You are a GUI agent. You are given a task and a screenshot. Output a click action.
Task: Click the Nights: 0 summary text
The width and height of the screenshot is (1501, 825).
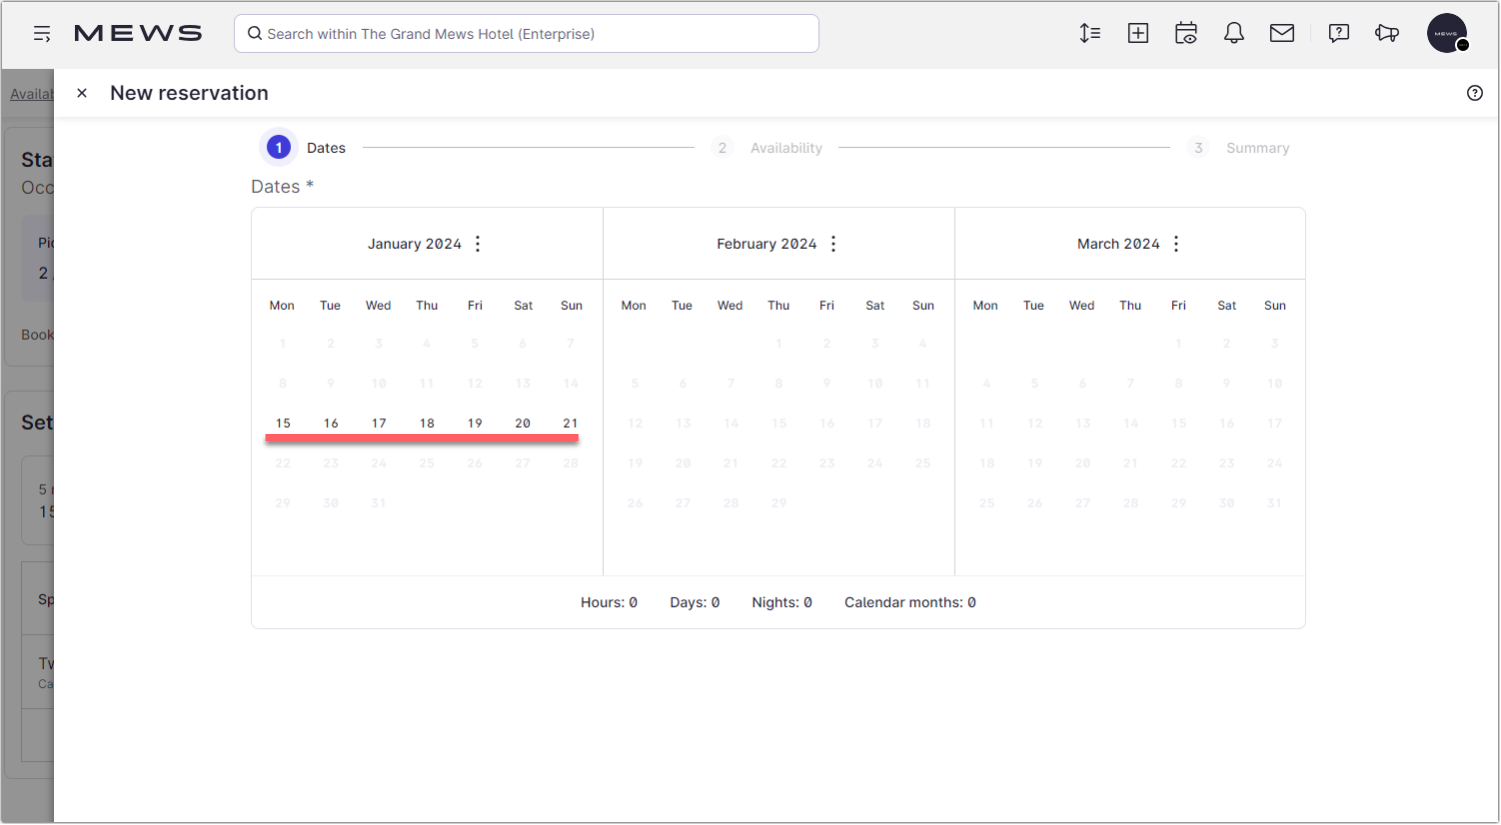pyautogui.click(x=782, y=603)
